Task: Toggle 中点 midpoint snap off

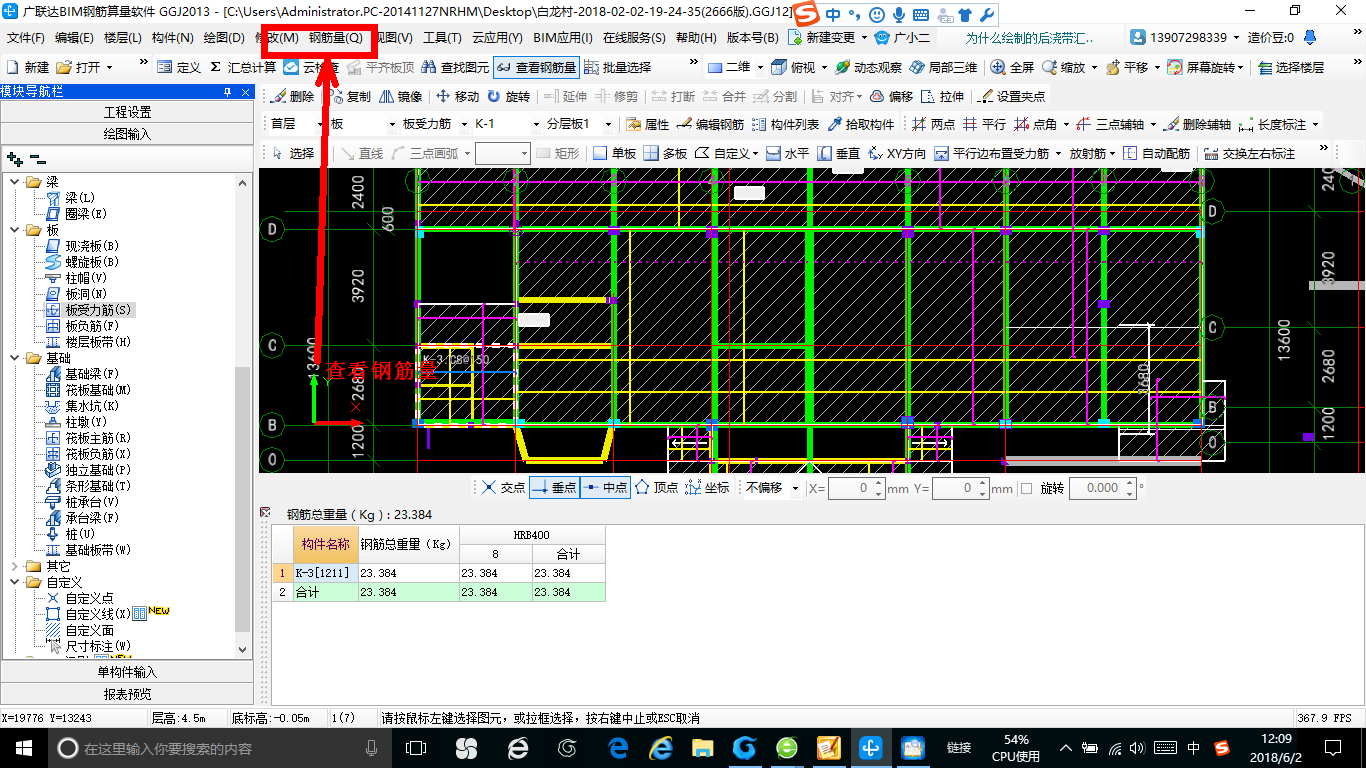Action: [605, 488]
